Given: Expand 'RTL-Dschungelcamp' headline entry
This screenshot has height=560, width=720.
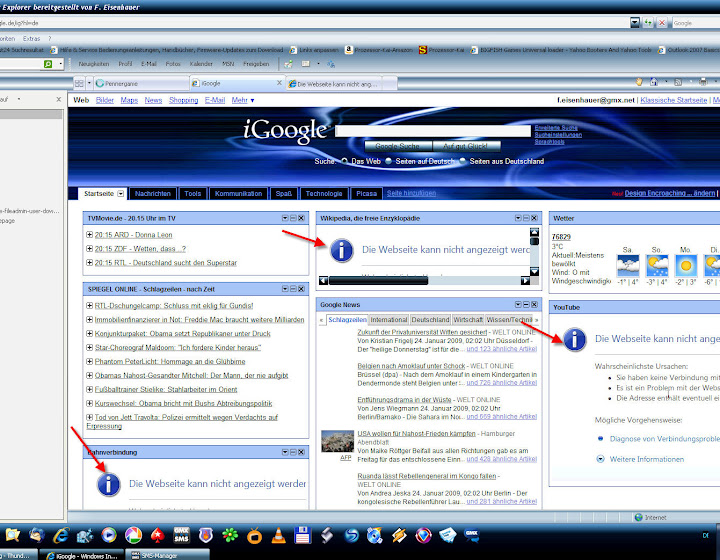Looking at the screenshot, I should 90,305.
